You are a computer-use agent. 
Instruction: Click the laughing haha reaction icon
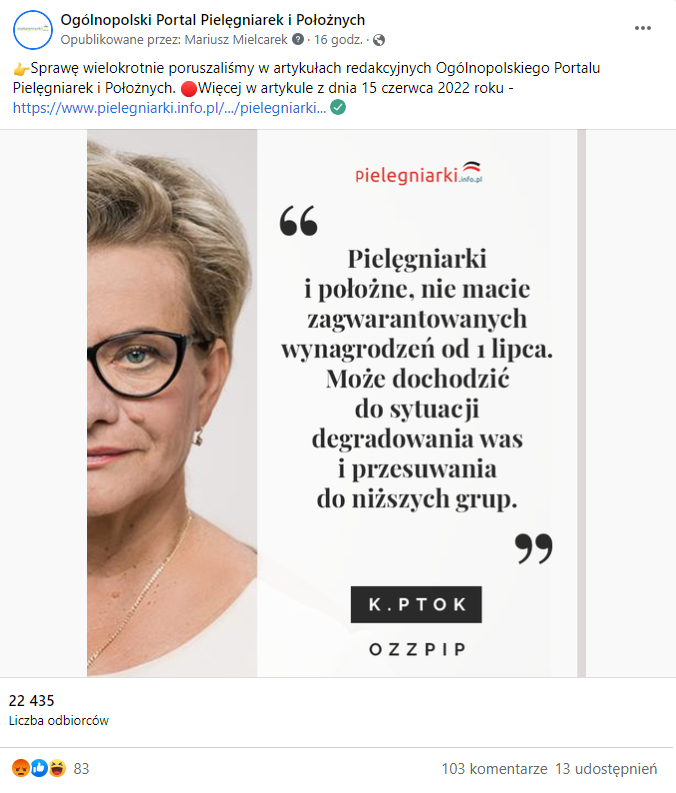58,768
